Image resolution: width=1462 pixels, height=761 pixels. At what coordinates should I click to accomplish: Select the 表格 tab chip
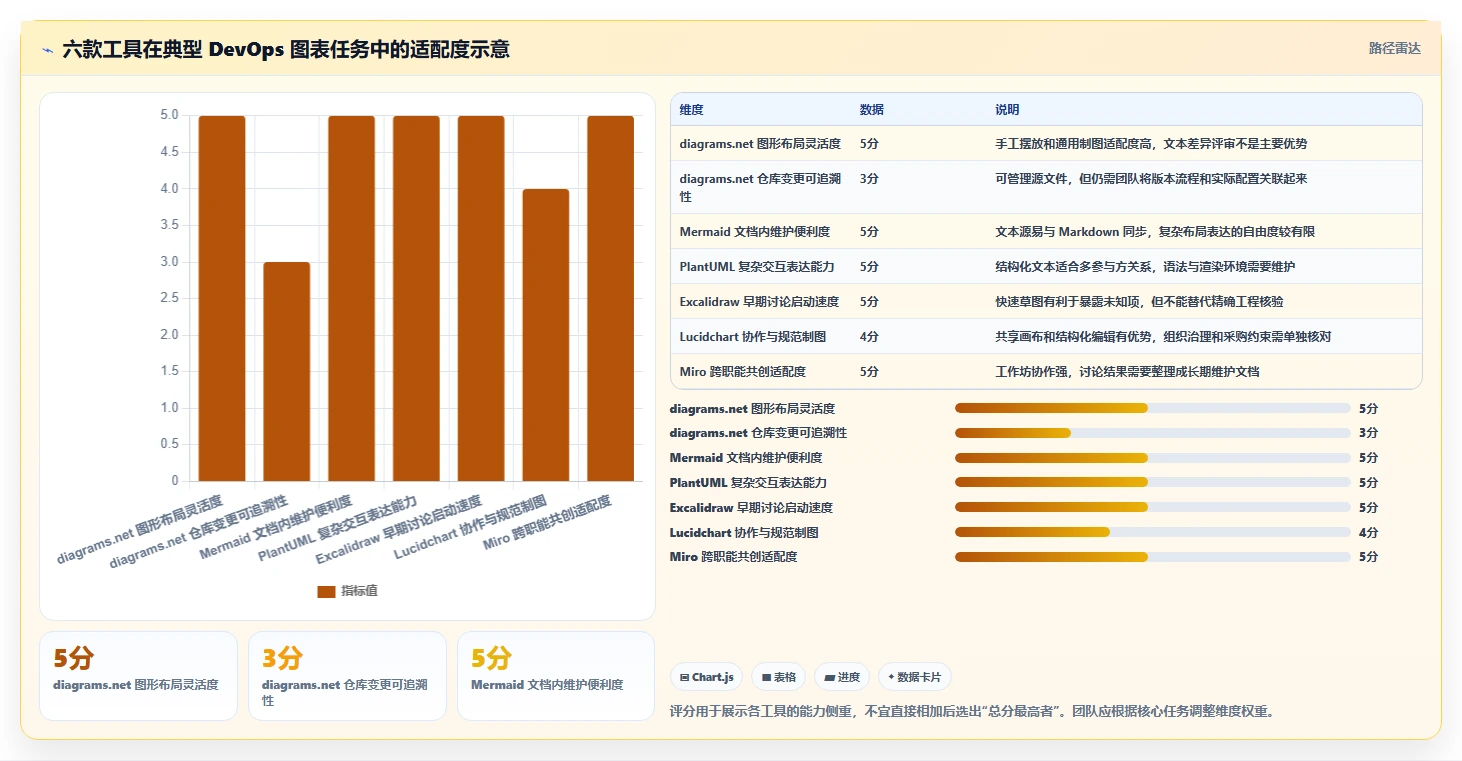click(x=779, y=677)
